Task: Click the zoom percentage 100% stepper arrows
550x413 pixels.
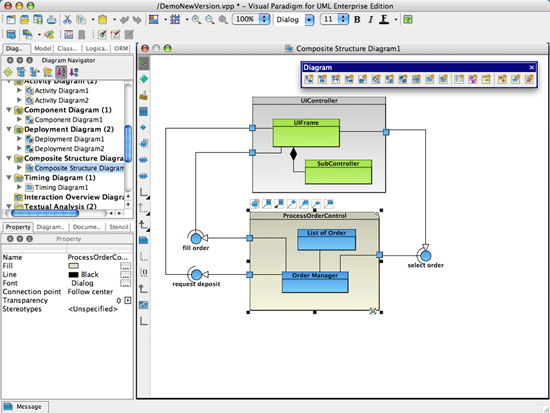Action: pyautogui.click(x=264, y=19)
